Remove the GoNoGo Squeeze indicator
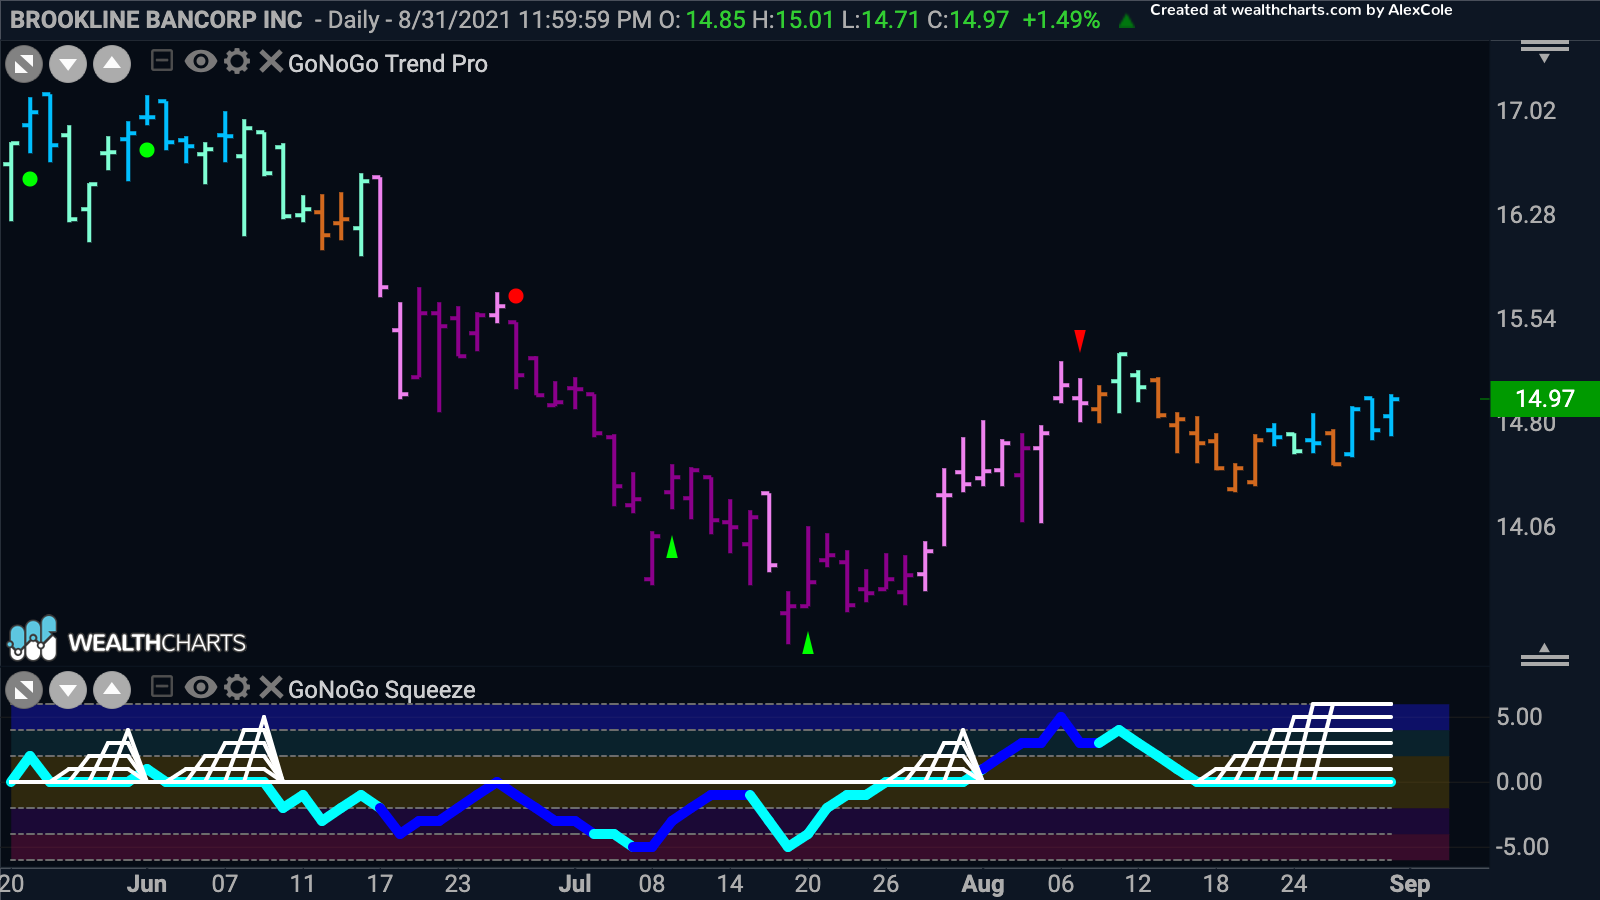The width and height of the screenshot is (1600, 900). (x=270, y=687)
